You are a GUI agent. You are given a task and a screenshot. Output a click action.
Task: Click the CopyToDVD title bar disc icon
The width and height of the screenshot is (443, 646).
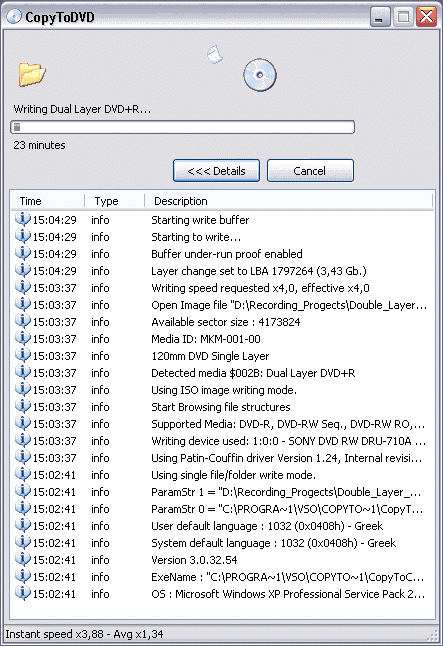pyautogui.click(x=14, y=16)
